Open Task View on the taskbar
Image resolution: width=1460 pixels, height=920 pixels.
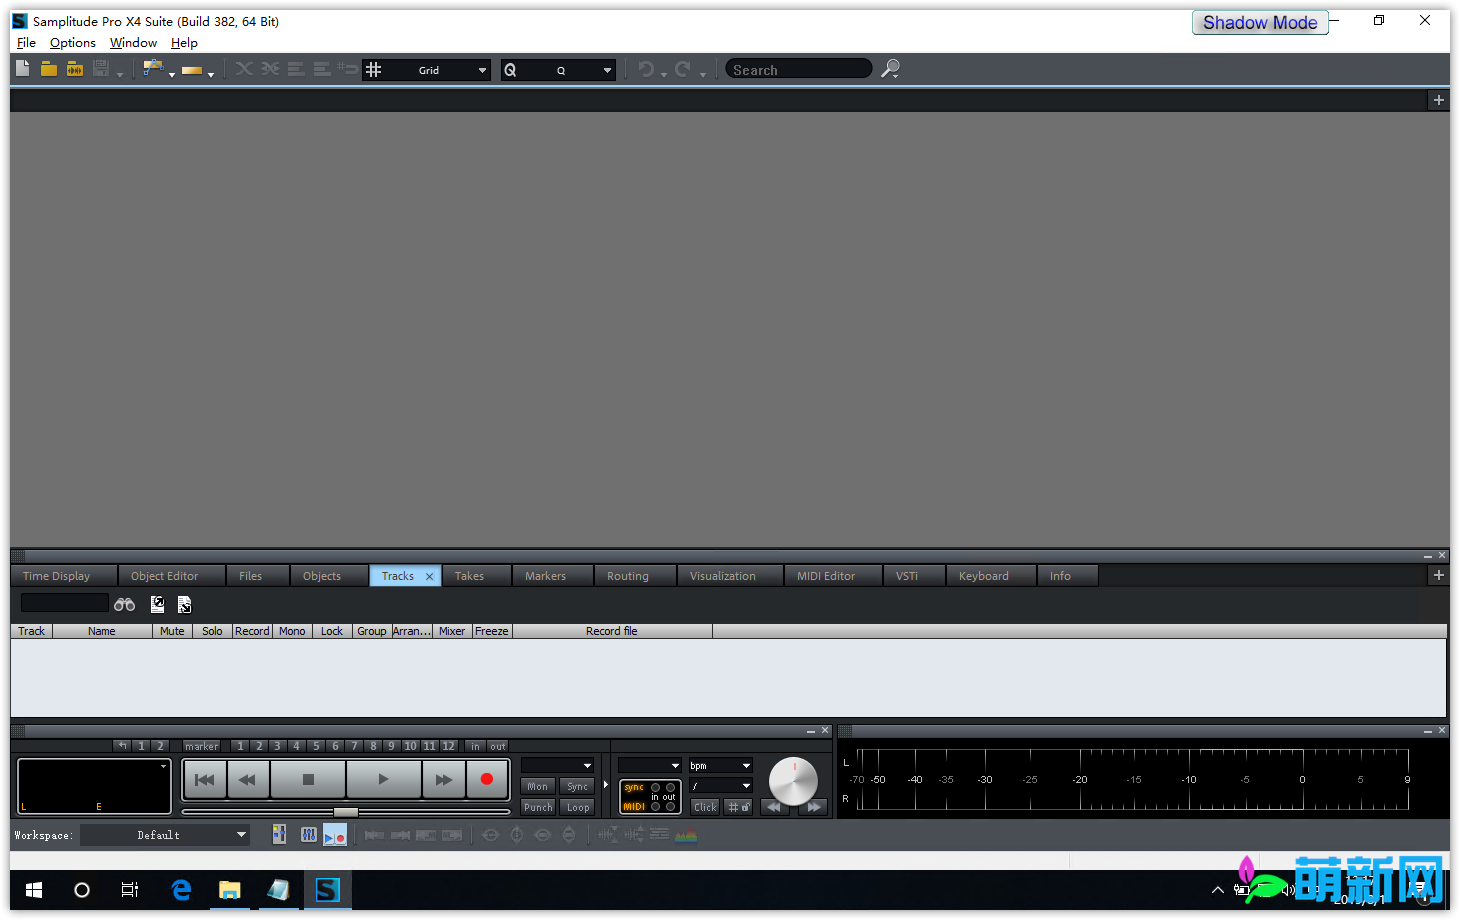tap(130, 889)
